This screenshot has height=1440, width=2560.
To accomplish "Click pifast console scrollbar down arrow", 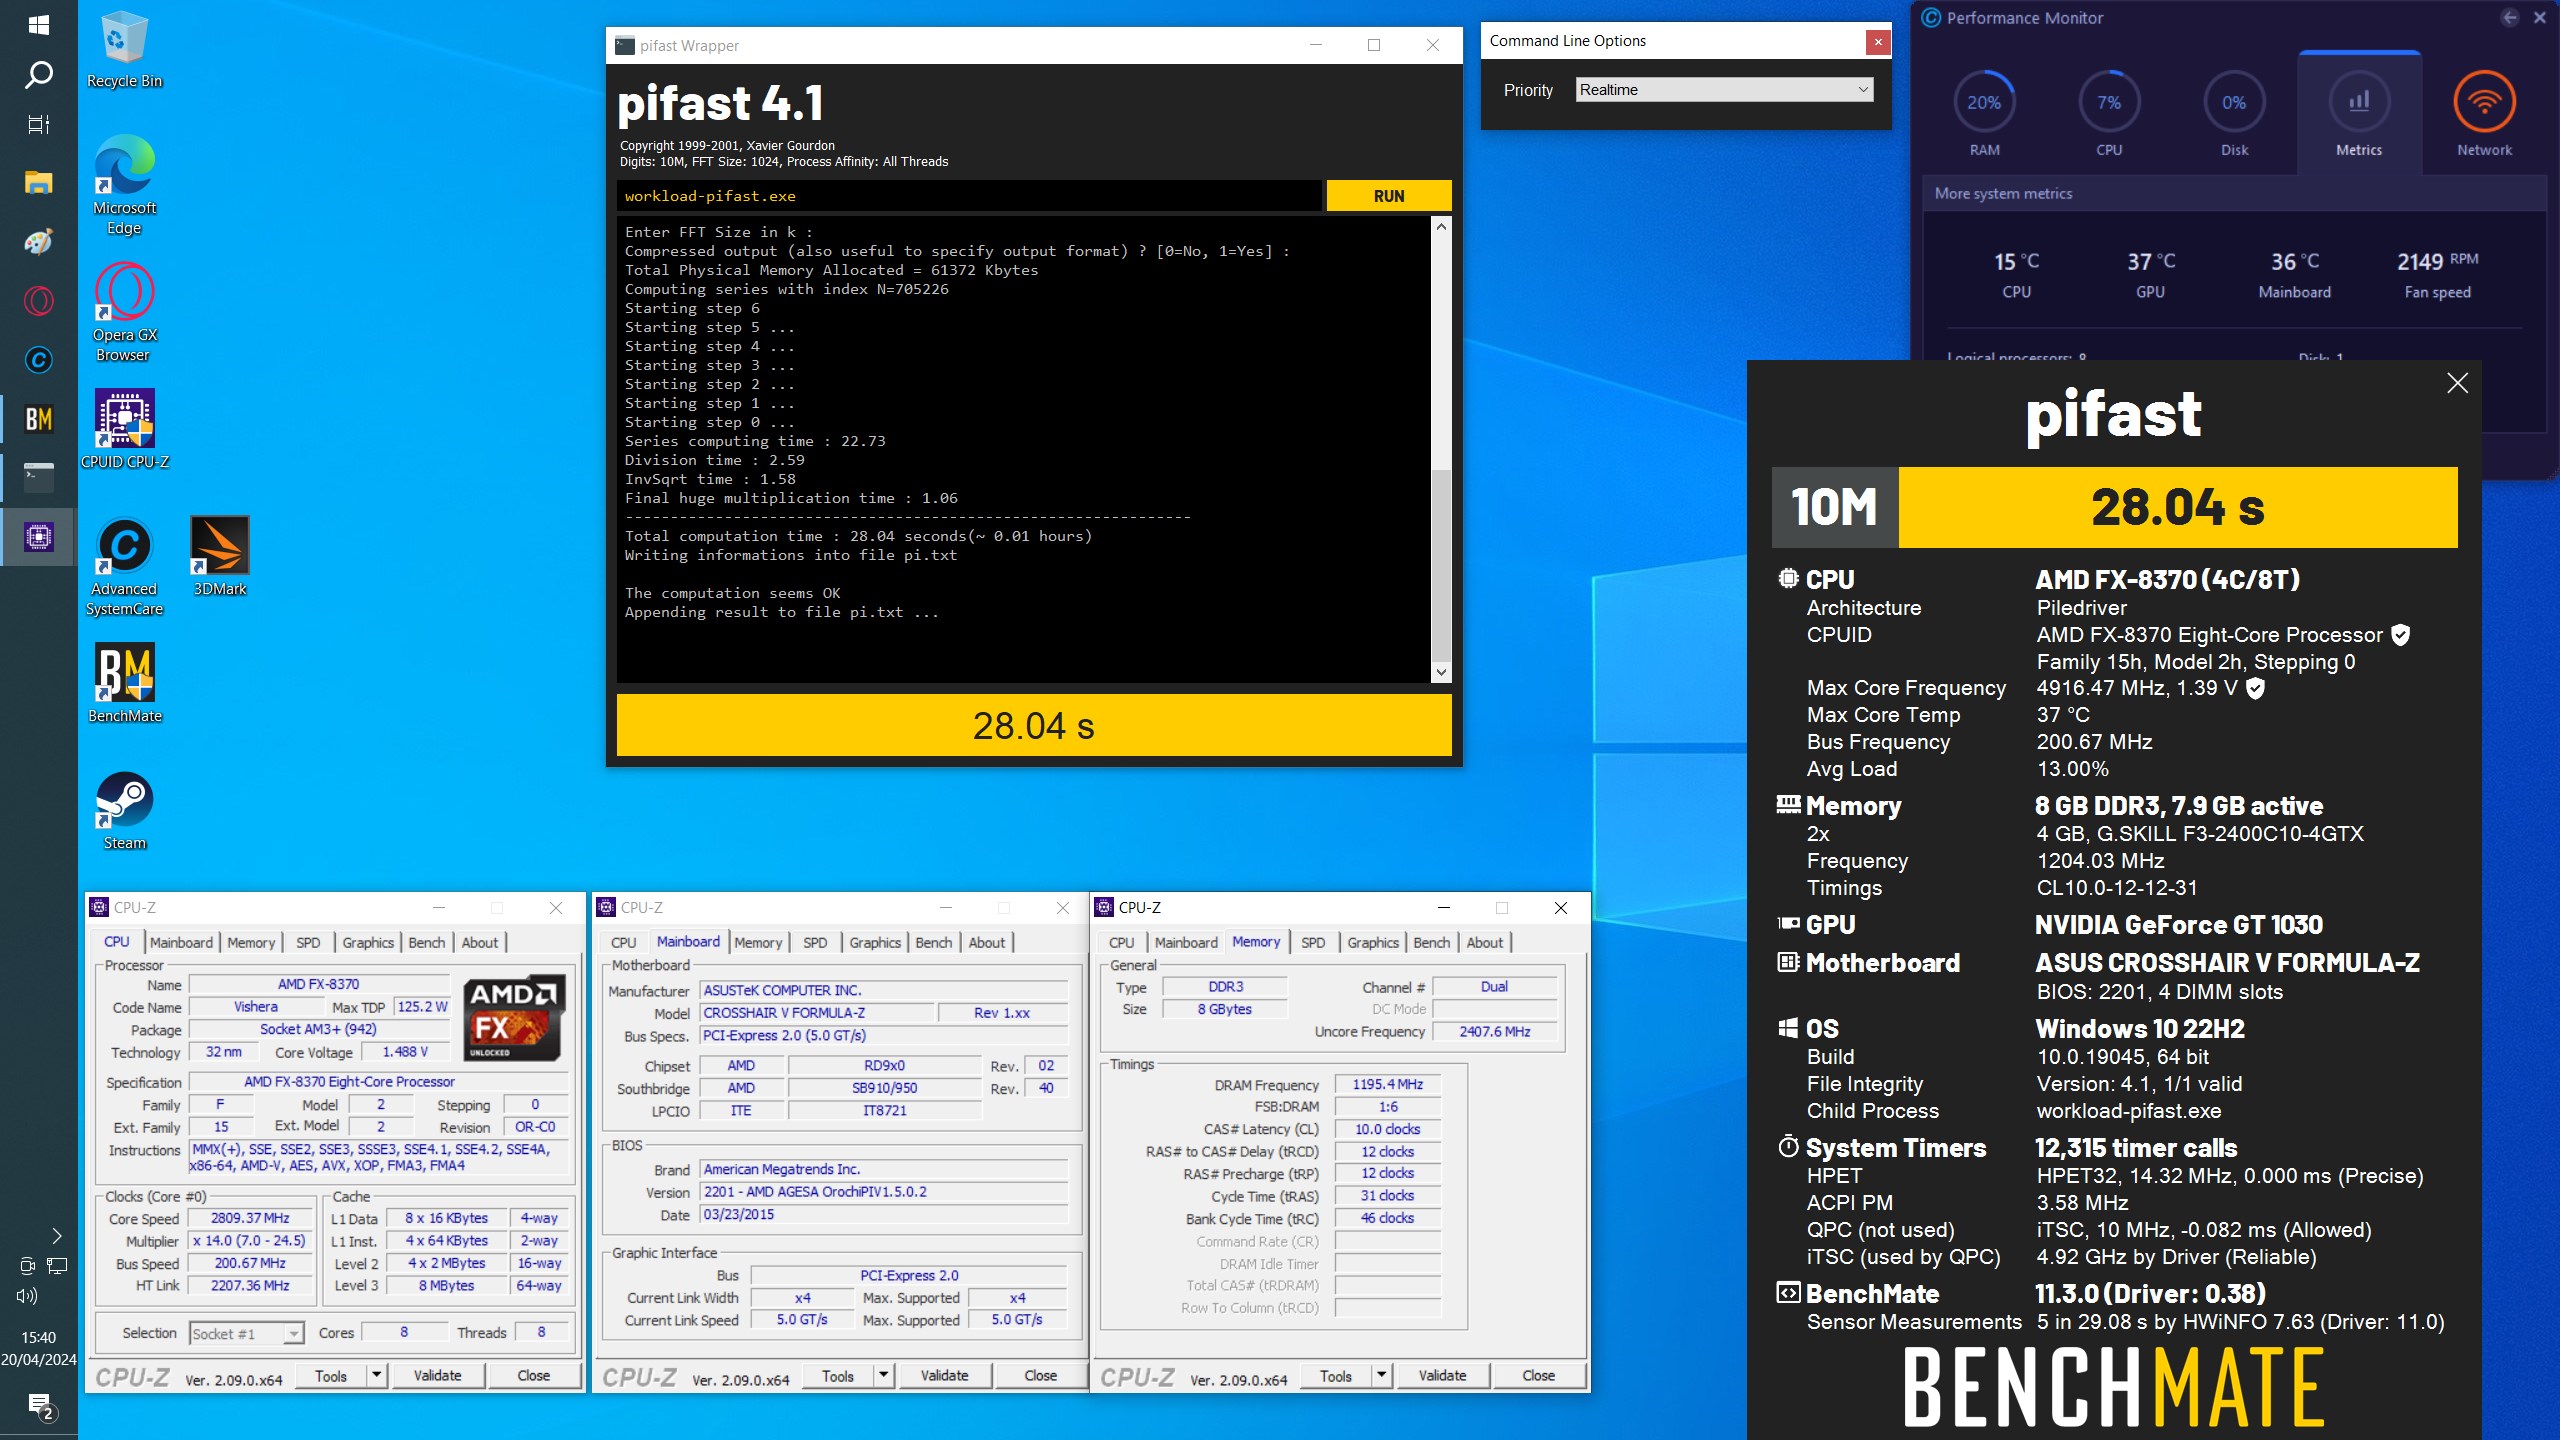I will [x=1441, y=672].
